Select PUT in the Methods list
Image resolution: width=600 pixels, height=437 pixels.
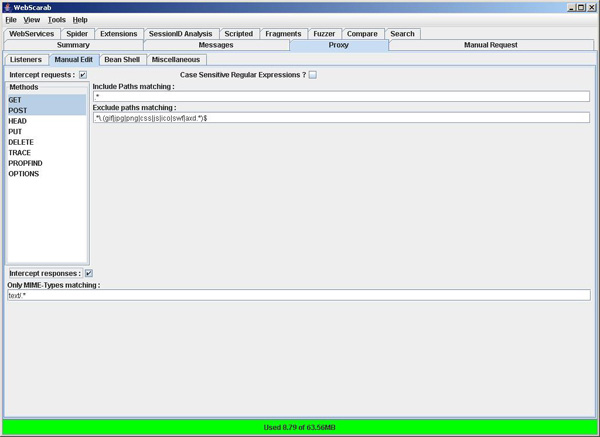pos(47,132)
